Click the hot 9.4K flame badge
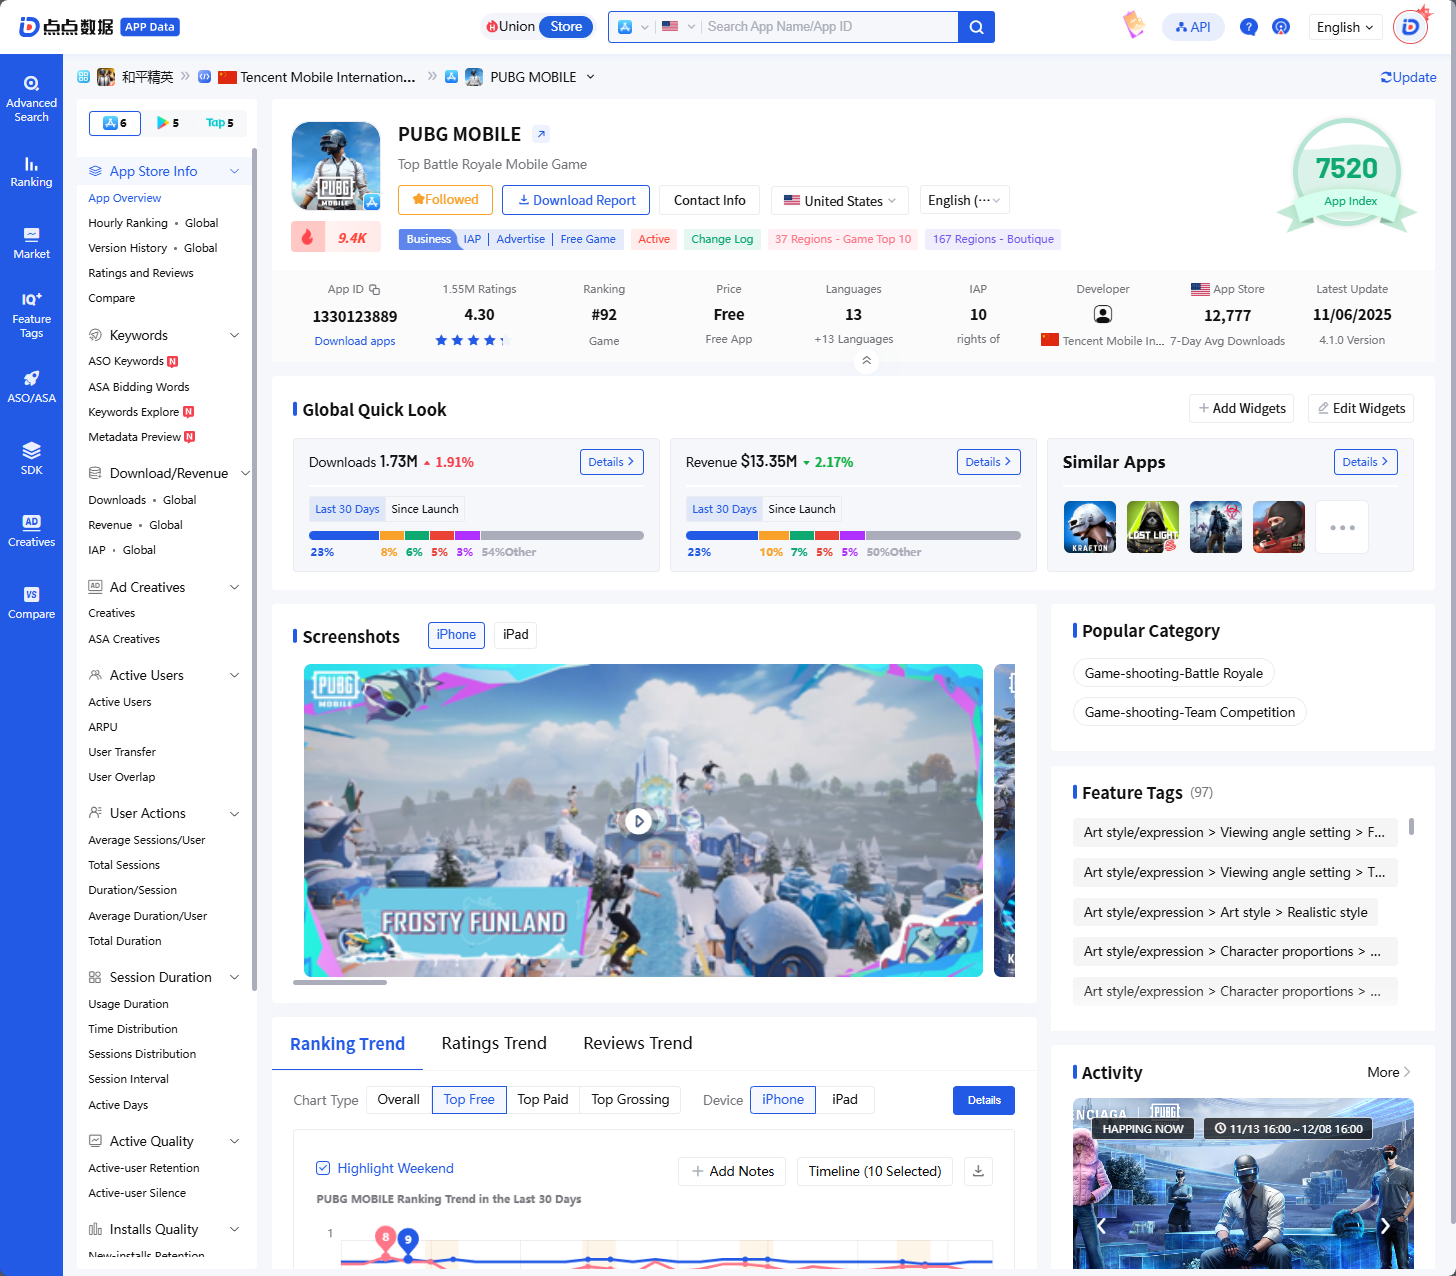Screen dimensions: 1456x1276 (334, 237)
